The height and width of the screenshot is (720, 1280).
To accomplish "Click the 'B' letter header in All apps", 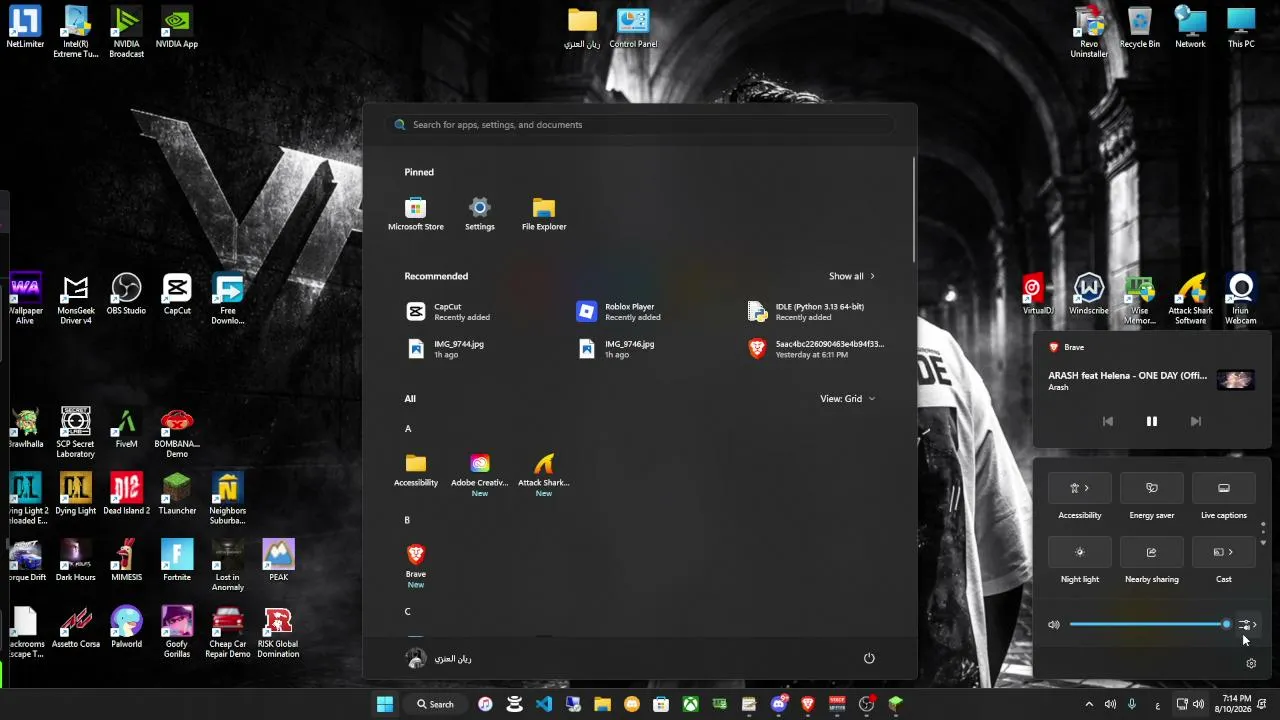I will point(407,520).
